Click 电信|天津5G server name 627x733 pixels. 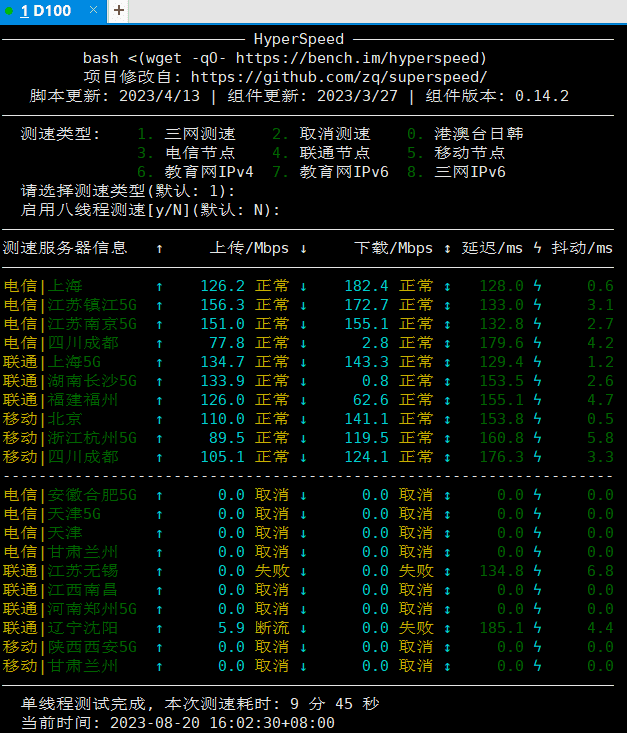[x=52, y=514]
